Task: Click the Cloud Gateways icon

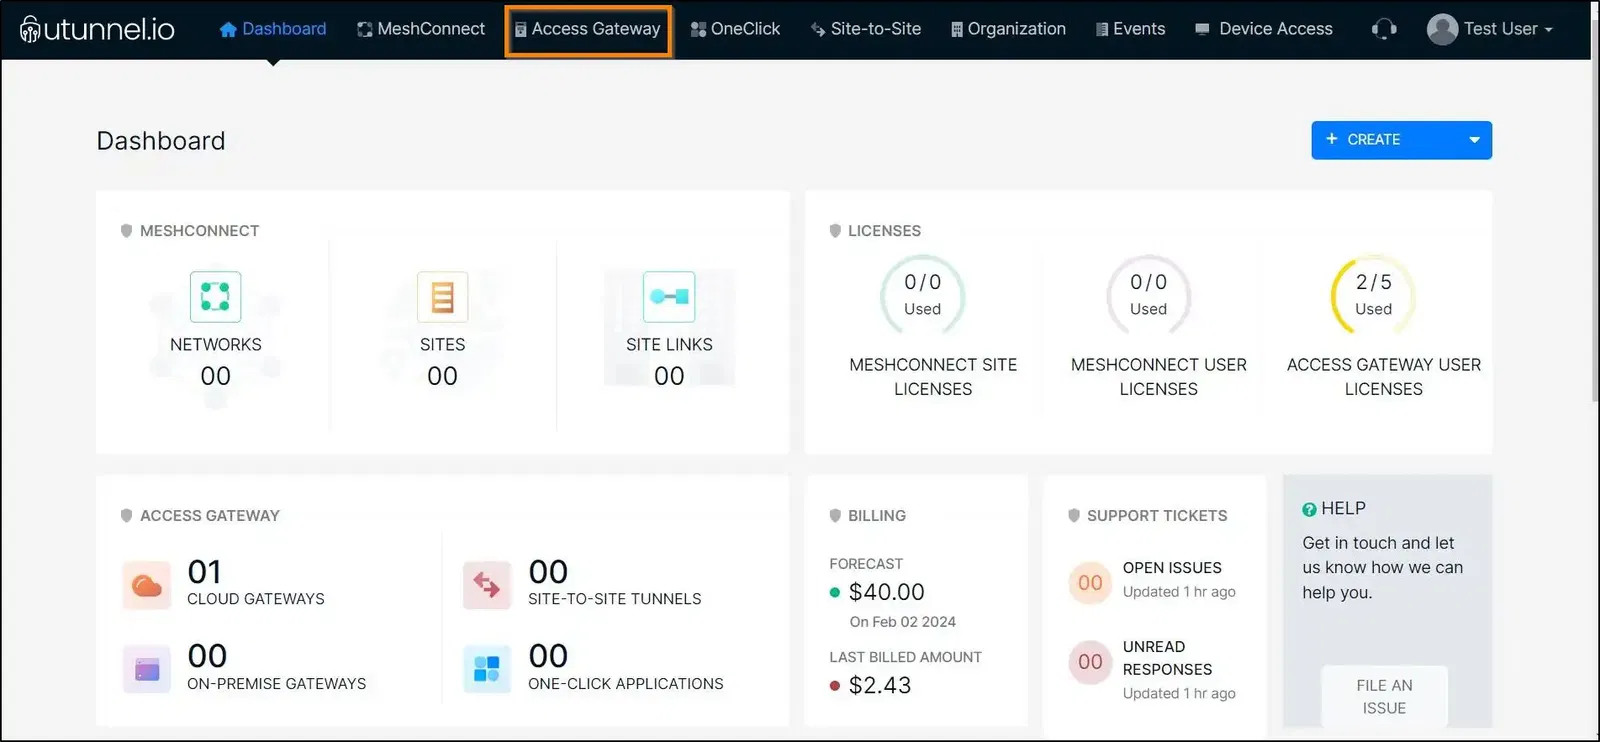Action: pos(147,585)
